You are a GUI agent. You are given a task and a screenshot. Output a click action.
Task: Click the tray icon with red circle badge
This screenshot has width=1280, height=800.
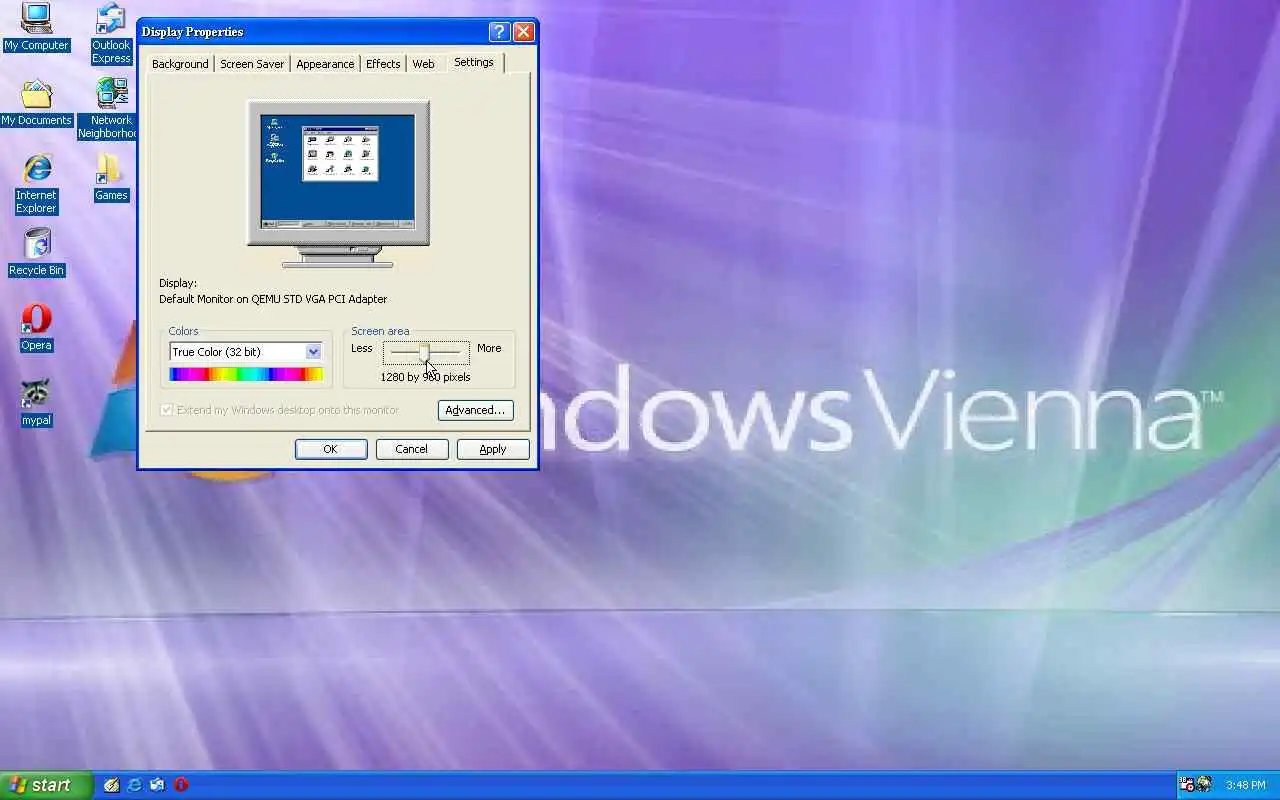[1187, 785]
